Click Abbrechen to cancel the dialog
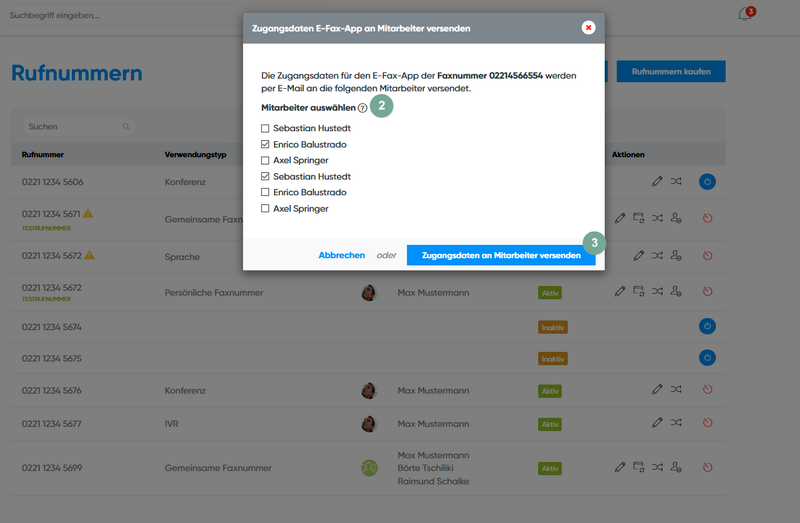 [x=341, y=255]
